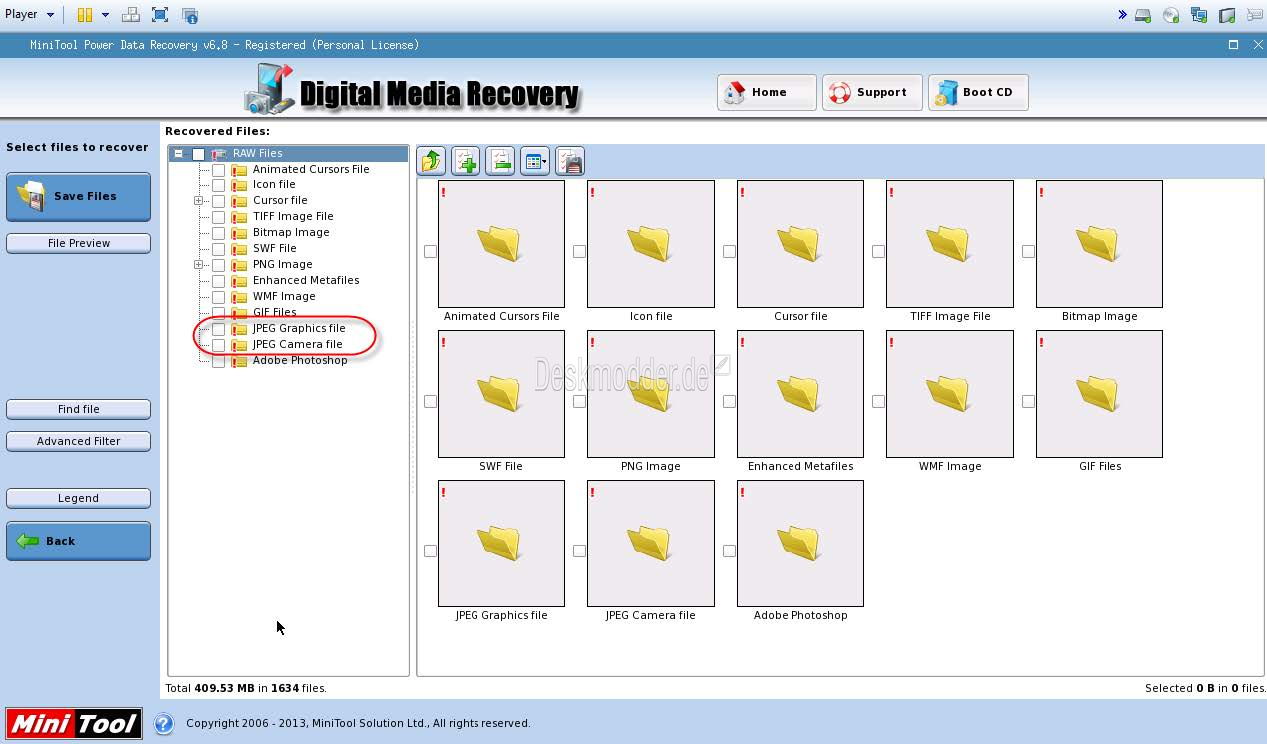Select Animated Cursors File folder thumbnail
This screenshot has height=744, width=1267.
[x=501, y=244]
